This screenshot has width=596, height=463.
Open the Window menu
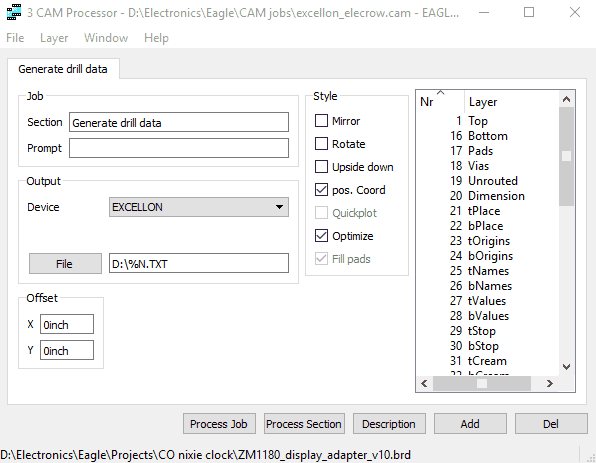[x=106, y=38]
